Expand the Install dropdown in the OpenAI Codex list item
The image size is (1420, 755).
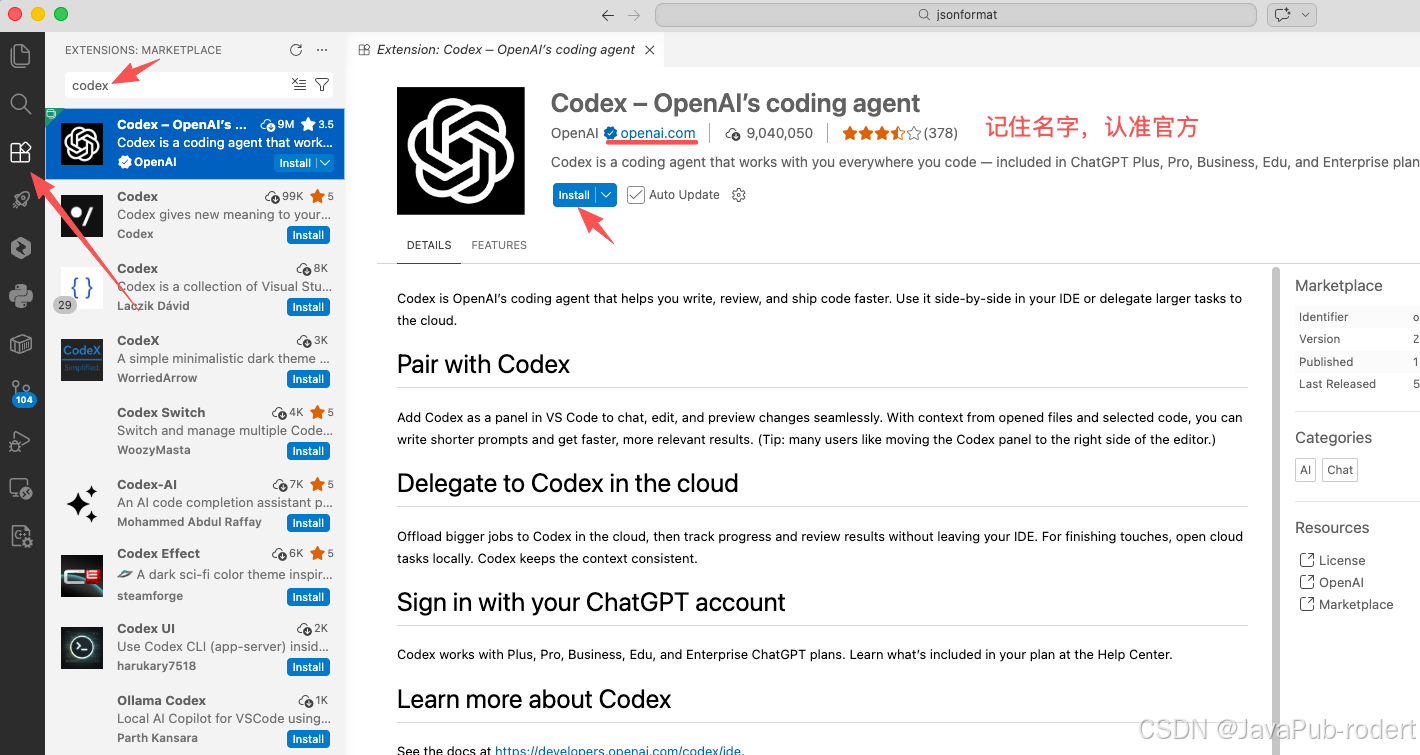coord(324,163)
